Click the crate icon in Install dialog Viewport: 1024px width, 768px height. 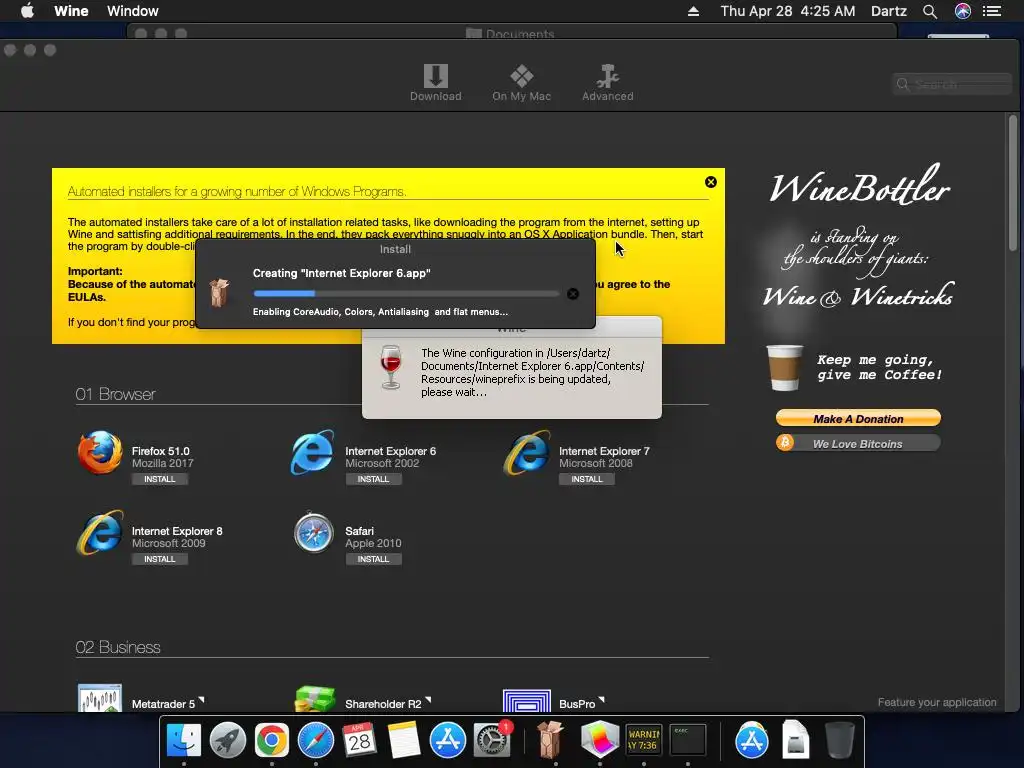click(x=219, y=293)
